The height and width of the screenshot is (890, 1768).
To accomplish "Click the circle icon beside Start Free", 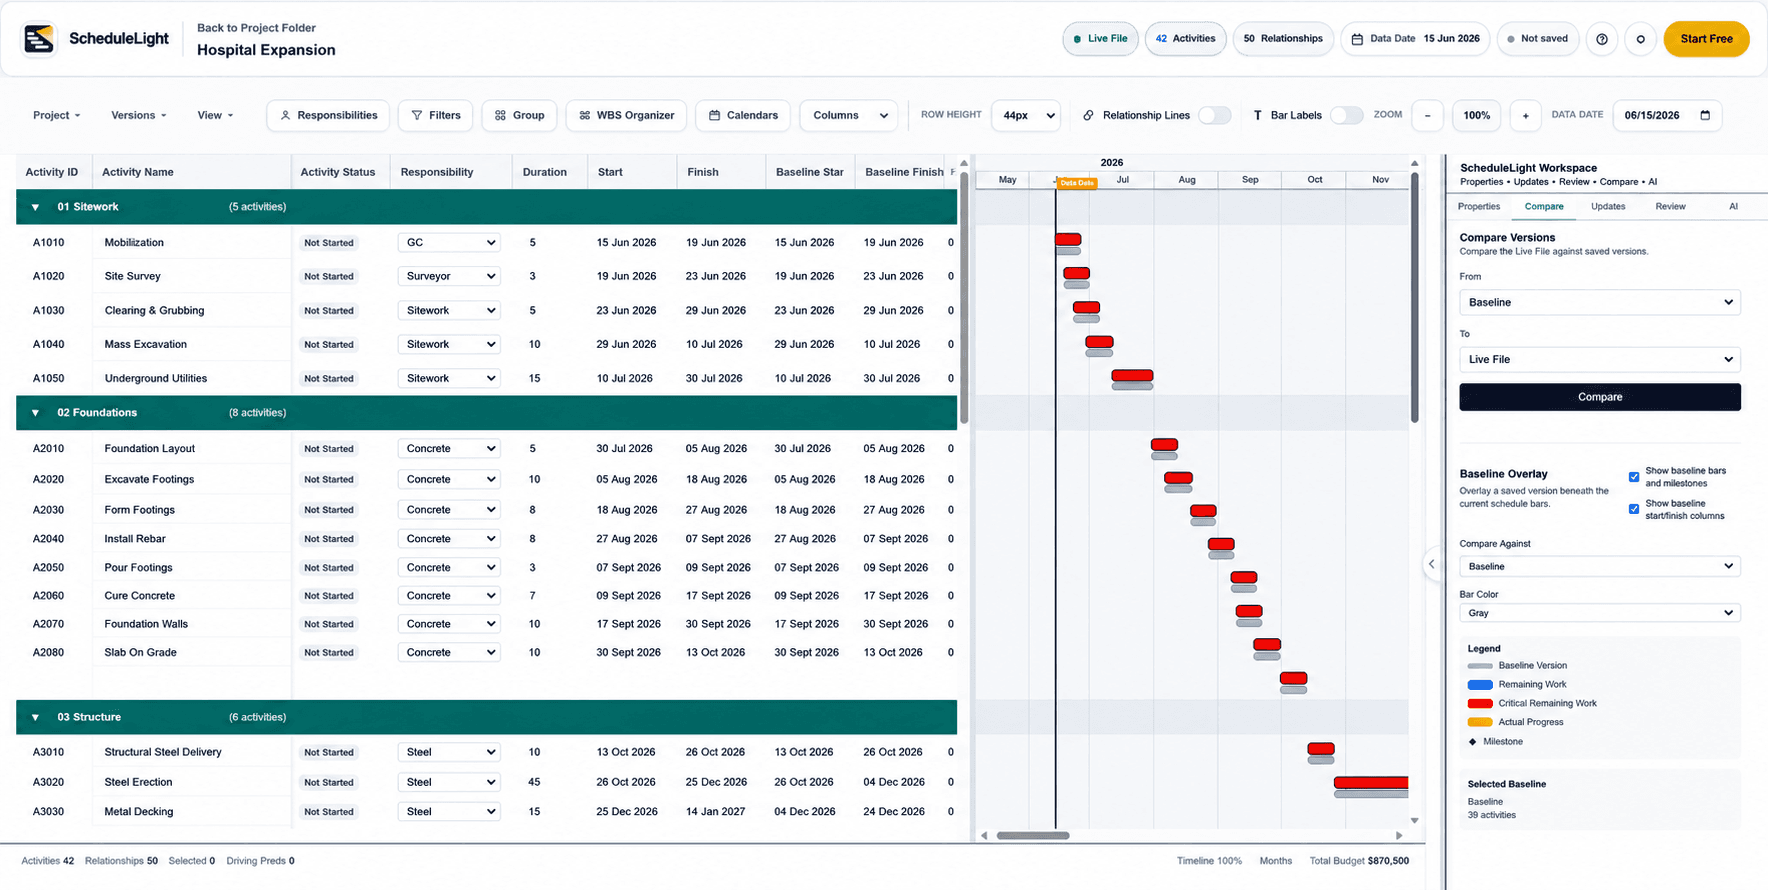I will (x=1640, y=39).
